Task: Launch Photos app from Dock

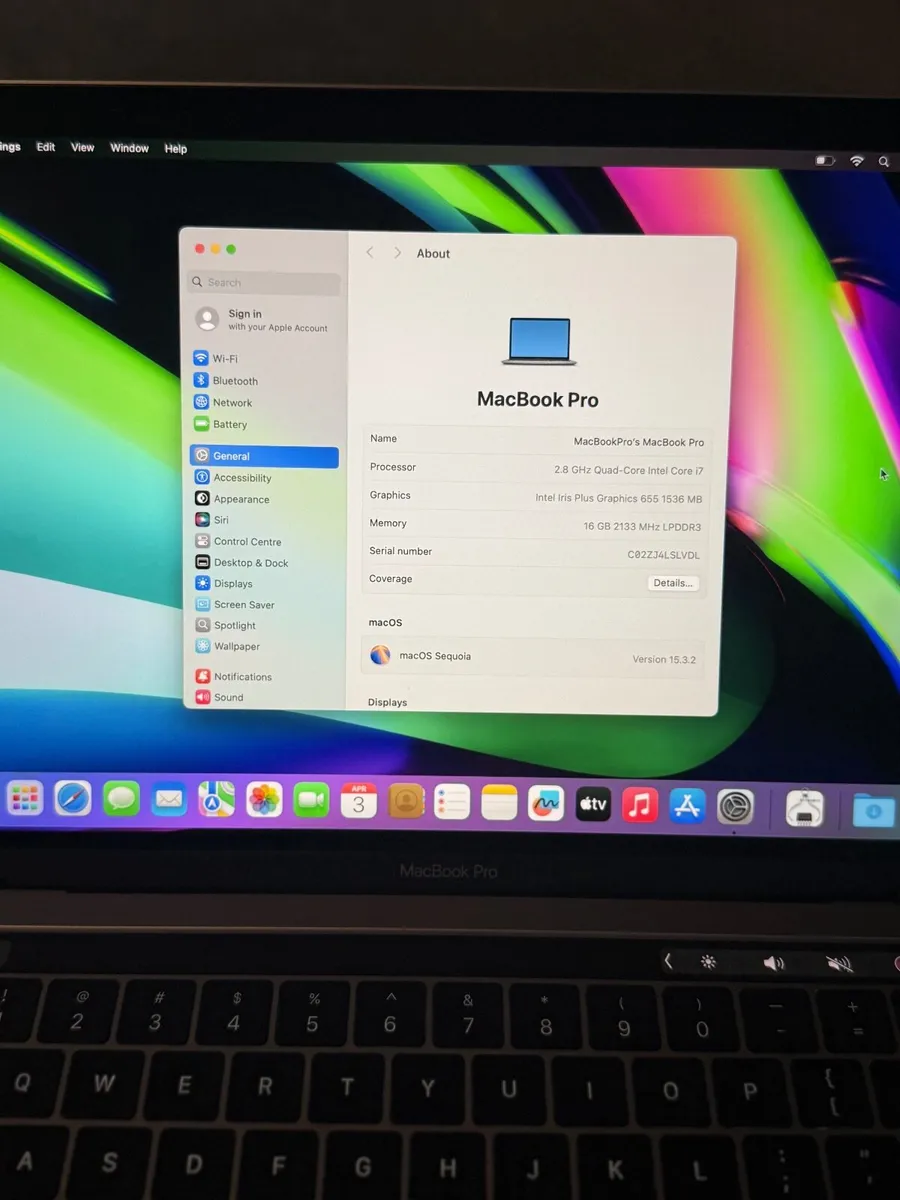Action: click(x=265, y=800)
